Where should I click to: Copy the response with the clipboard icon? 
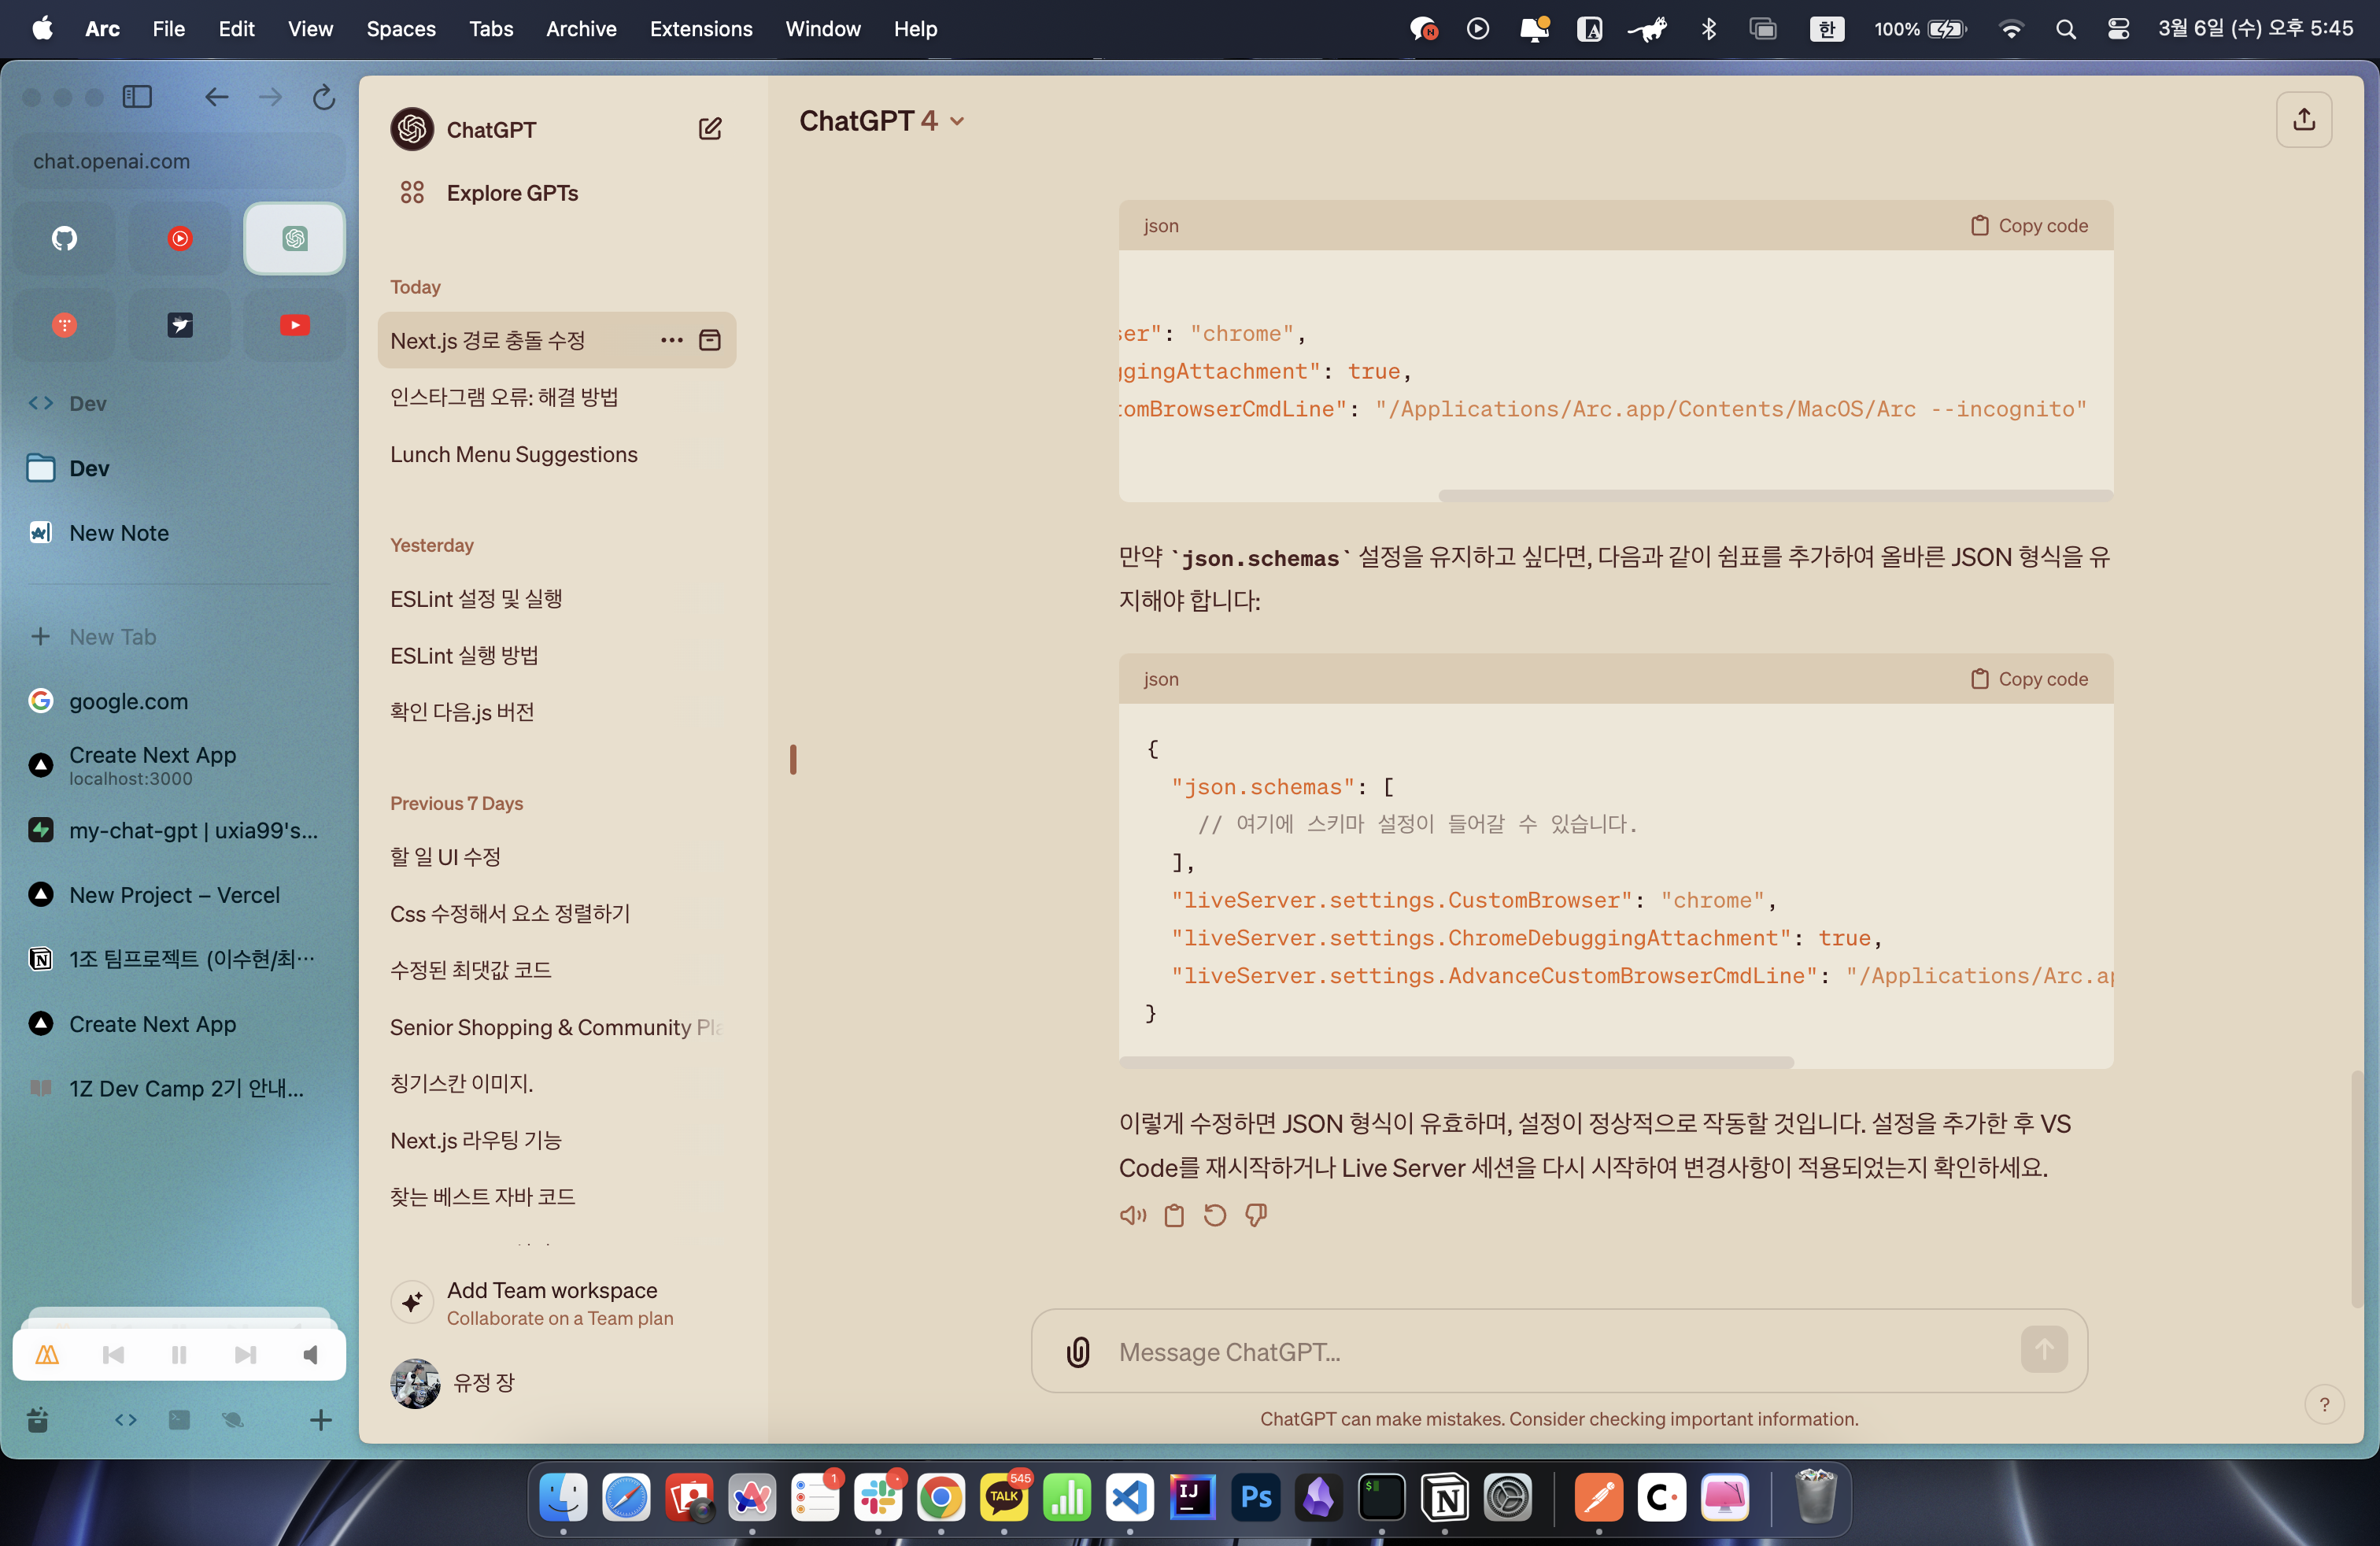[x=1174, y=1216]
